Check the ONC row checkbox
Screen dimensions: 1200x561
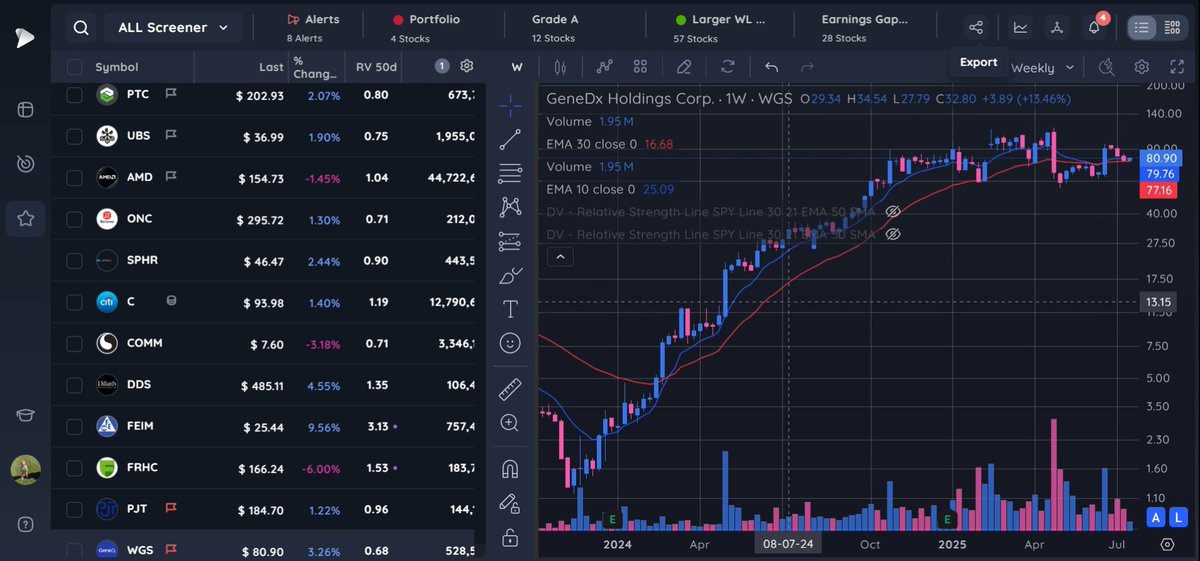(x=75, y=219)
